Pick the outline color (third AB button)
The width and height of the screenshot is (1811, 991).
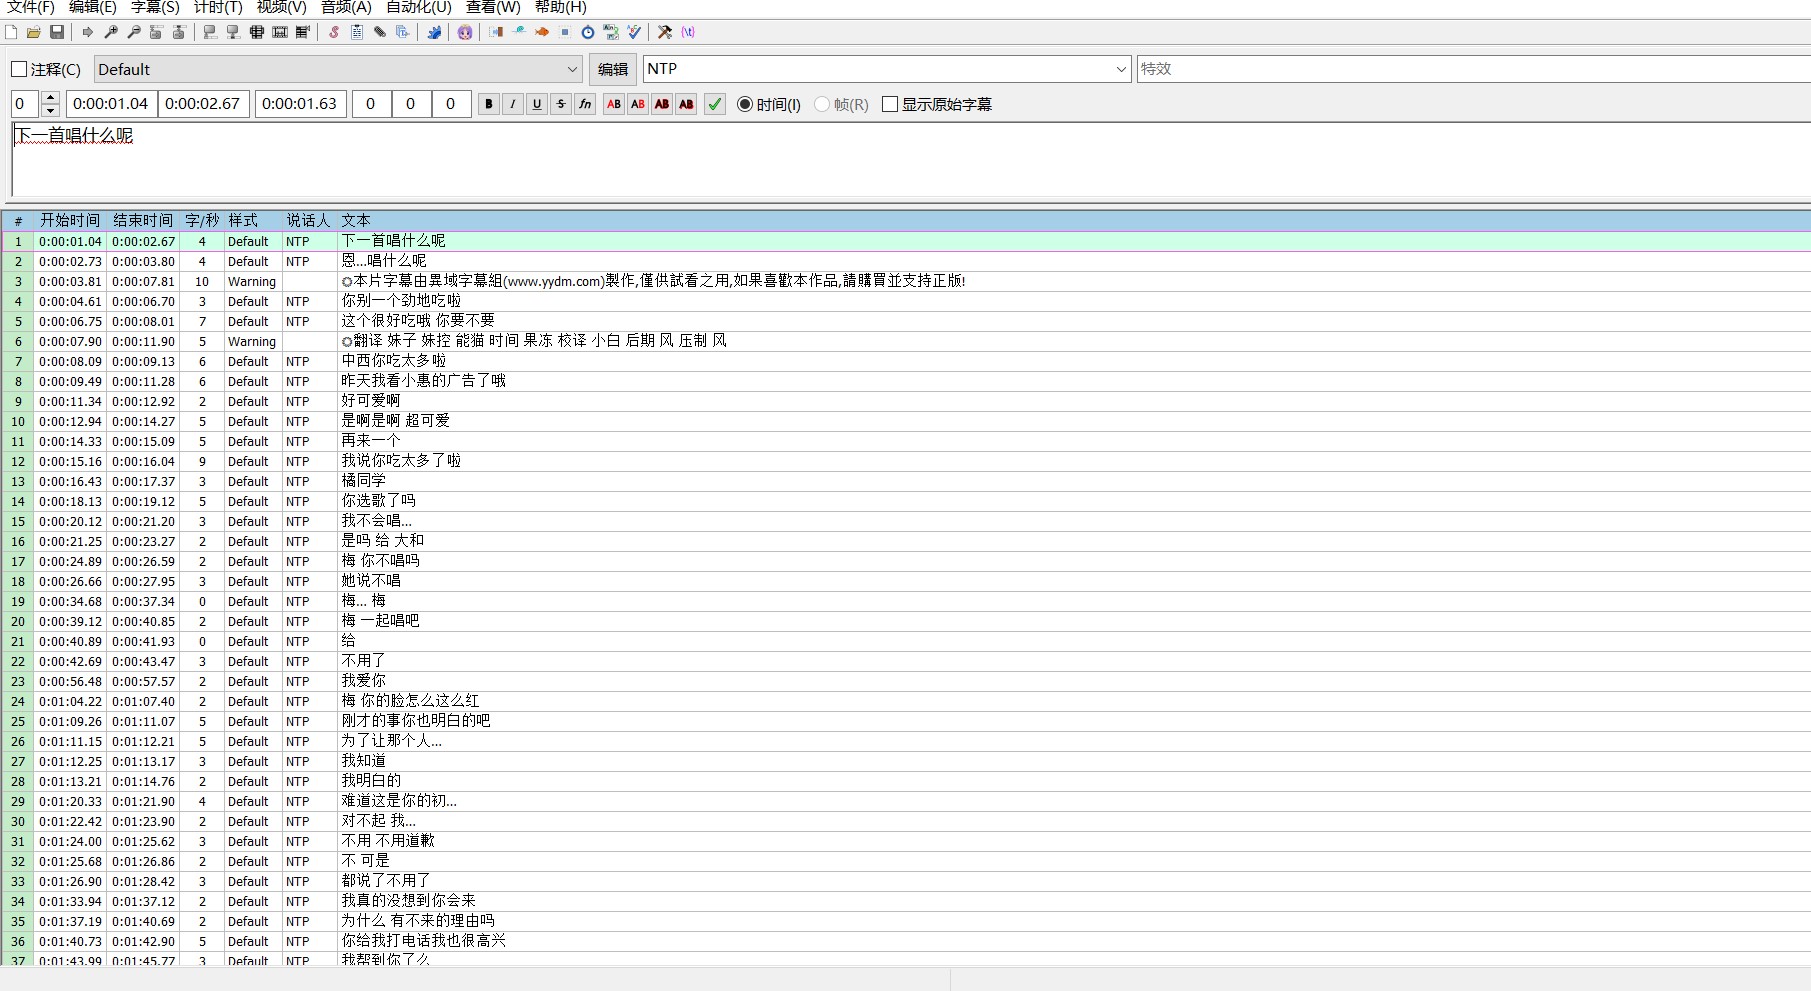[x=662, y=104]
